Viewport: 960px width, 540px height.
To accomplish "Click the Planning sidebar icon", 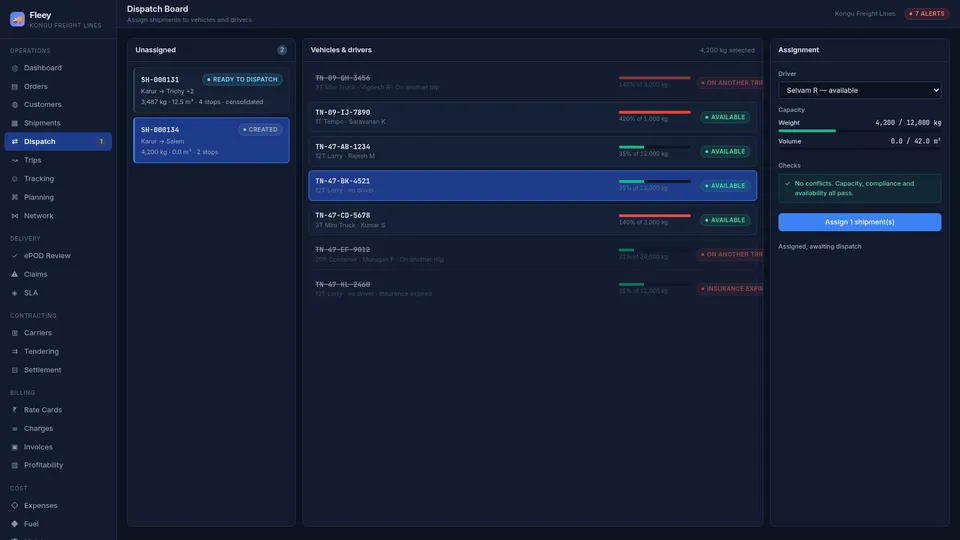I will tap(15, 197).
